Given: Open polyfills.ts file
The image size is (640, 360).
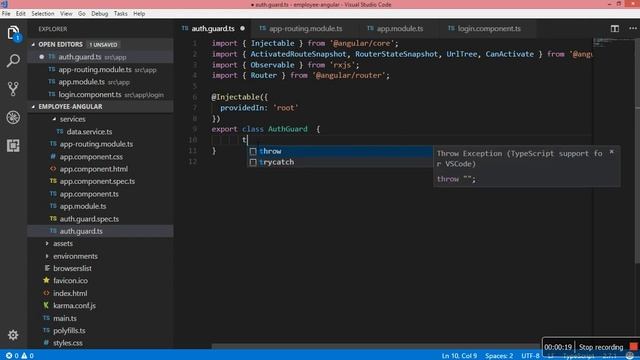Looking at the screenshot, I should tap(100, 330).
